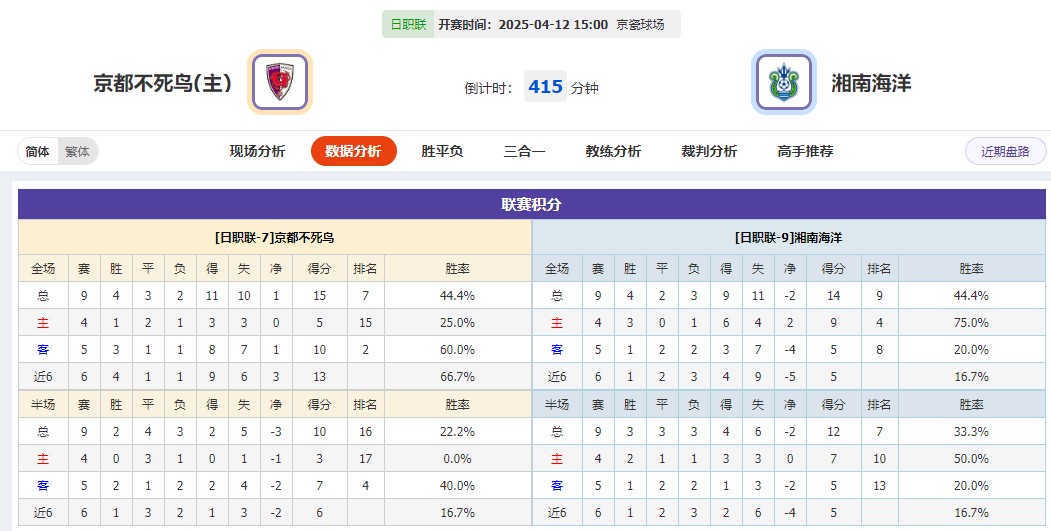Click the Kyoto Sanga team crest icon
The width and height of the screenshot is (1051, 531).
point(280,82)
